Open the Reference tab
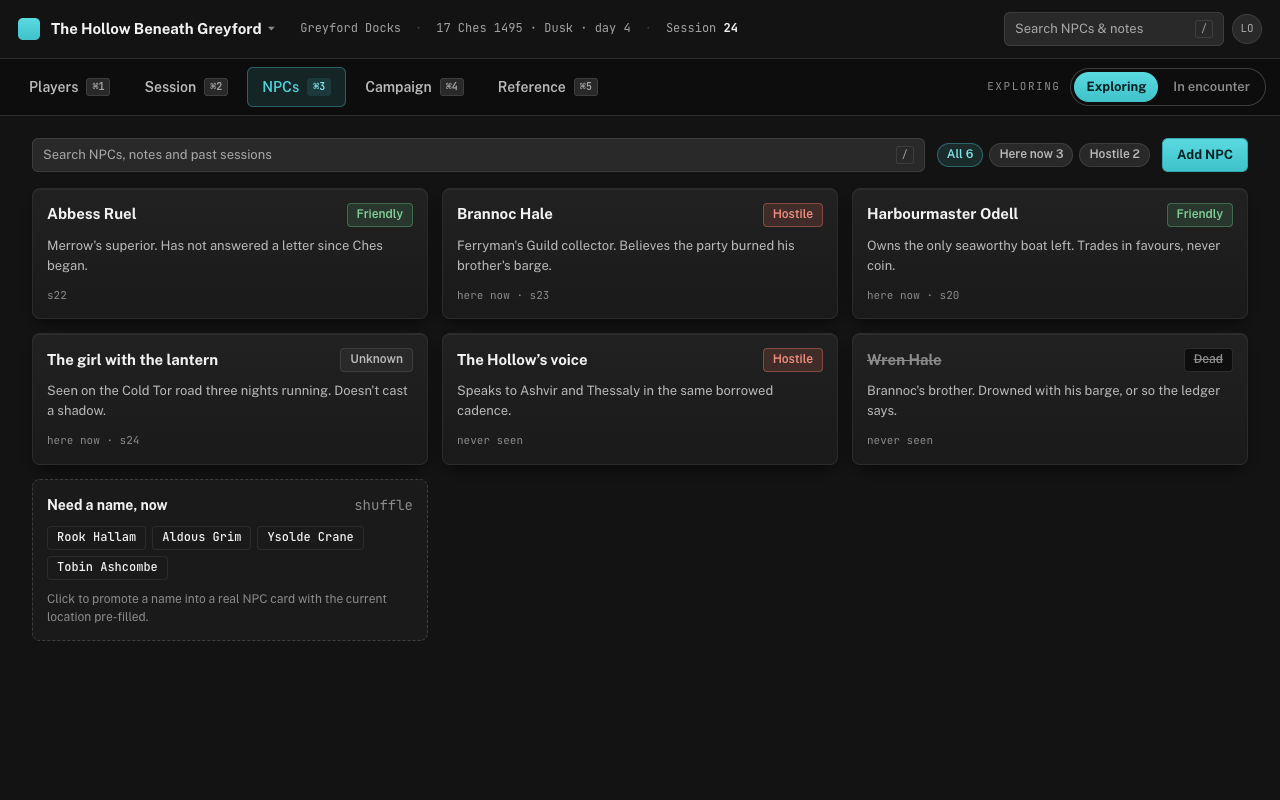The image size is (1280, 800). (x=547, y=87)
